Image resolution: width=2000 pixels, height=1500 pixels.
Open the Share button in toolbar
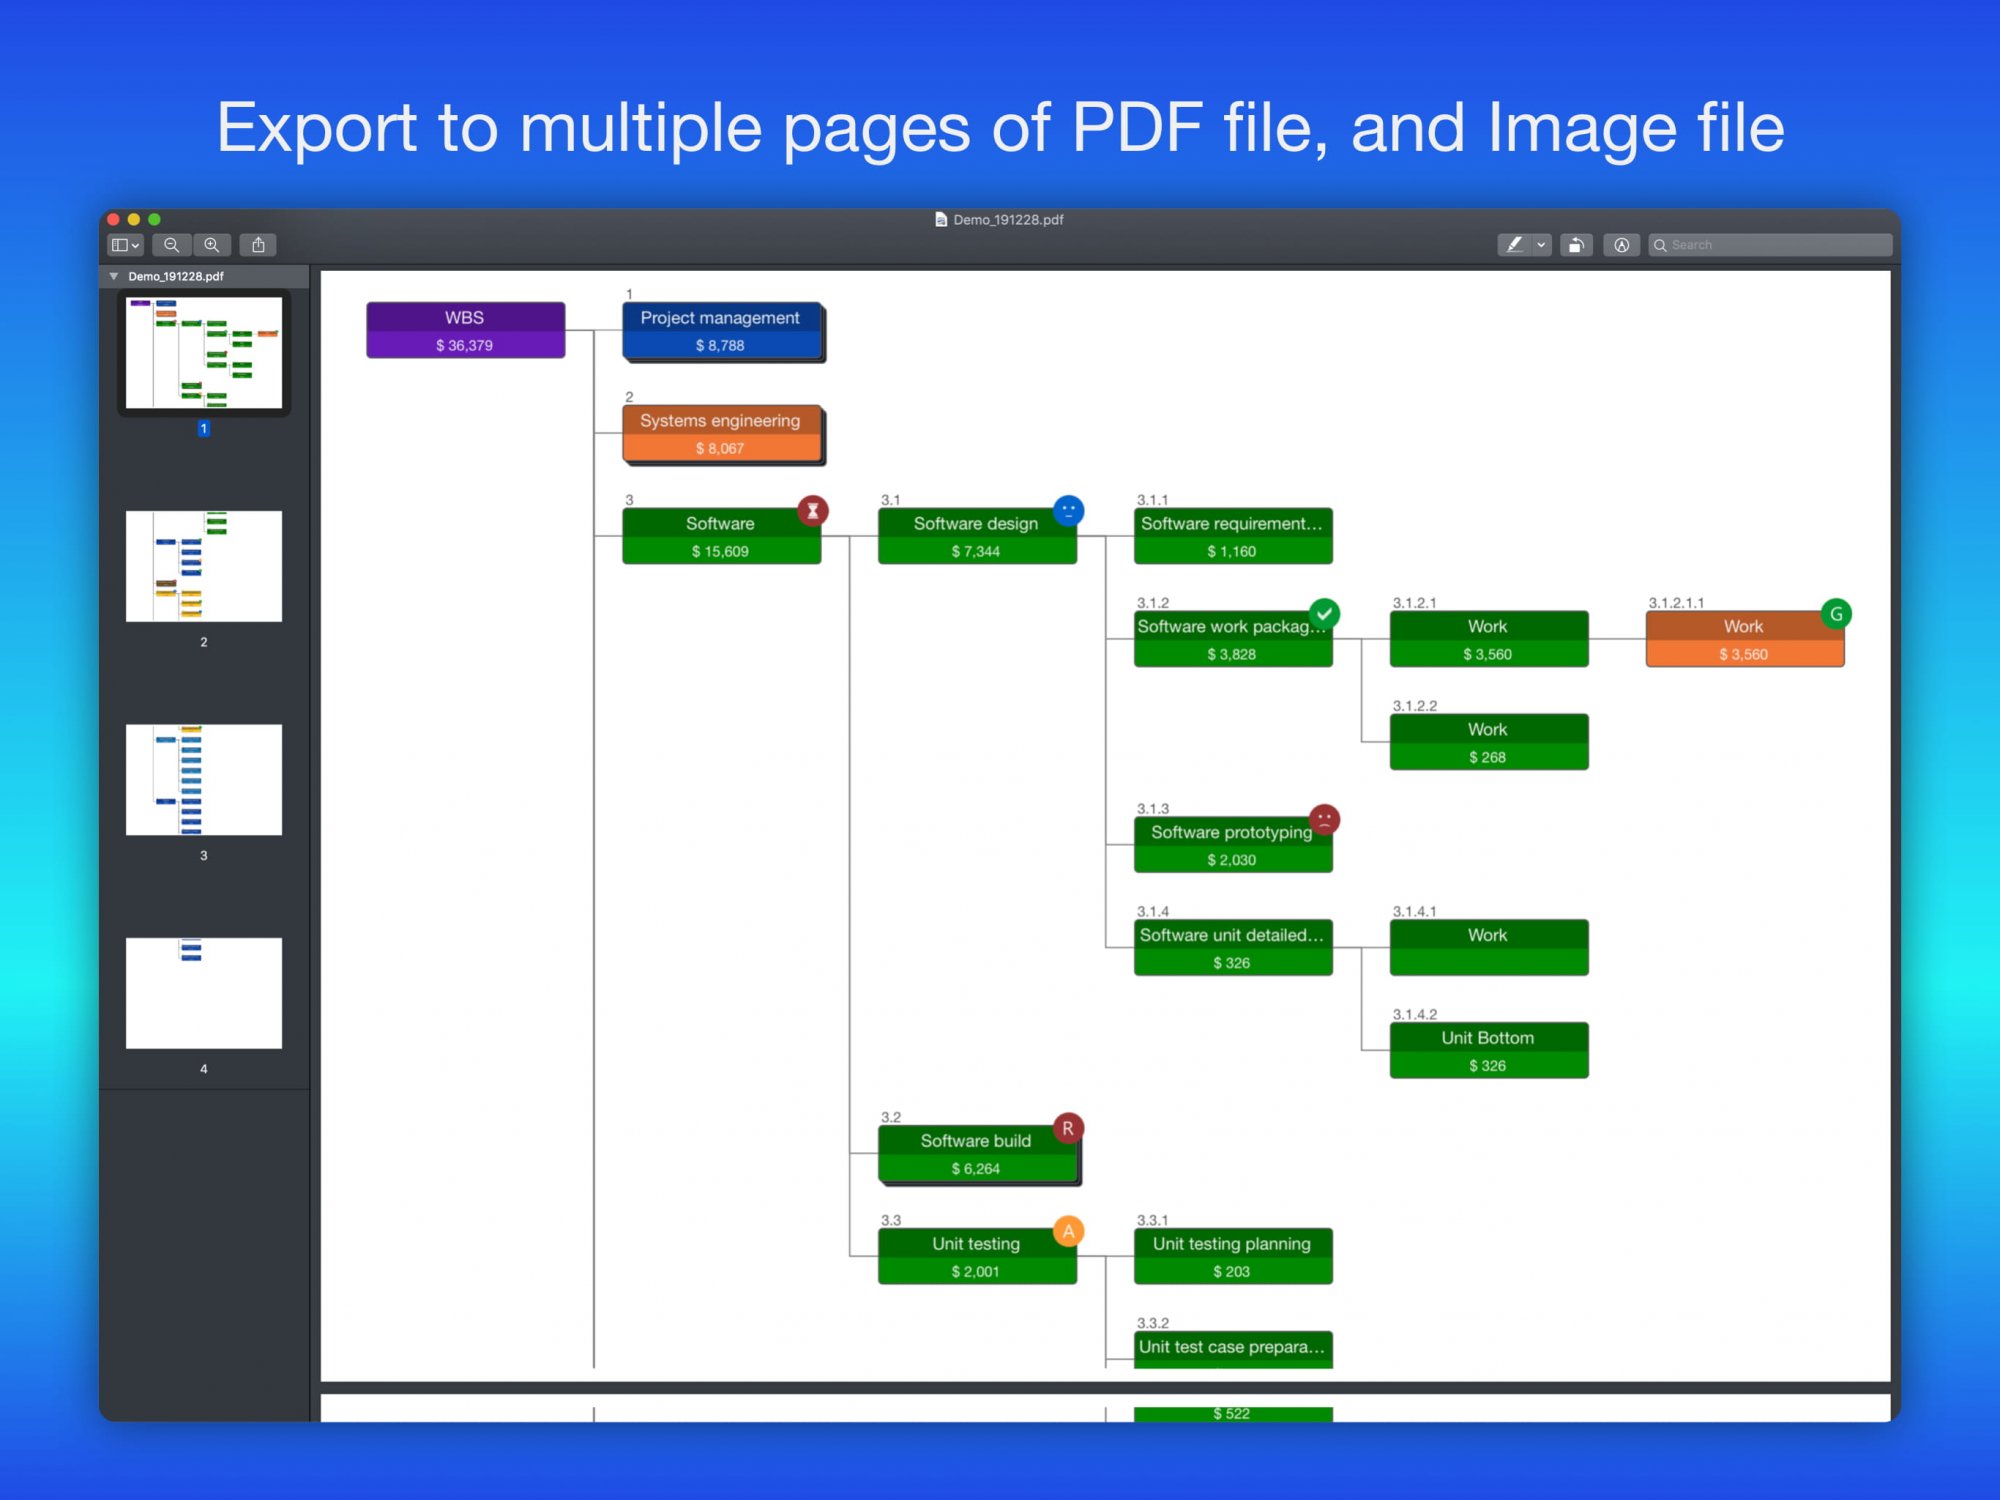coord(258,245)
